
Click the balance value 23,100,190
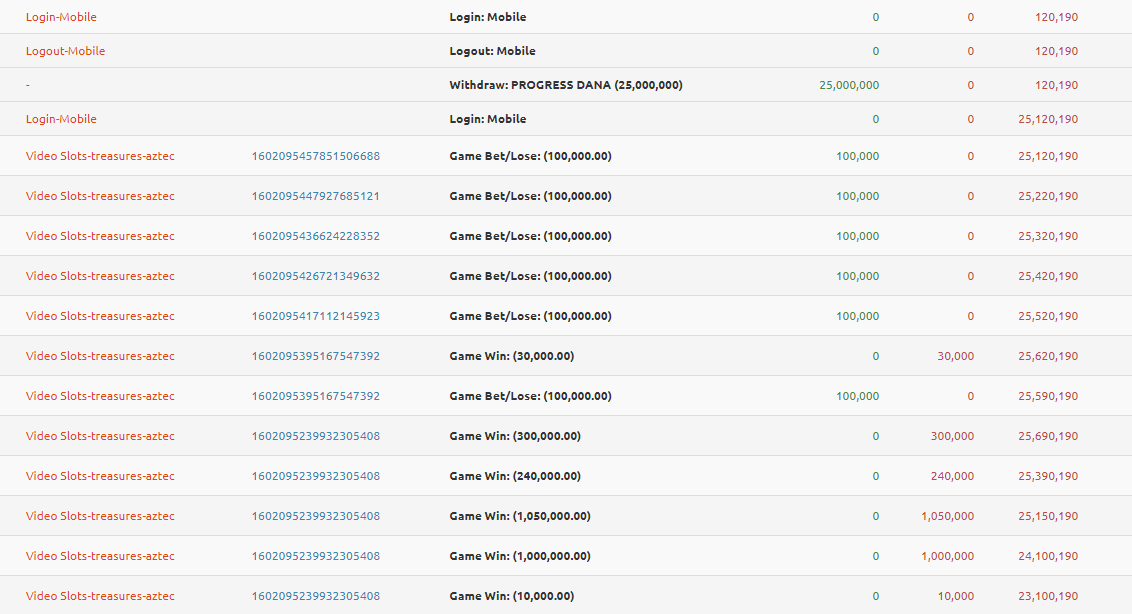1048,596
